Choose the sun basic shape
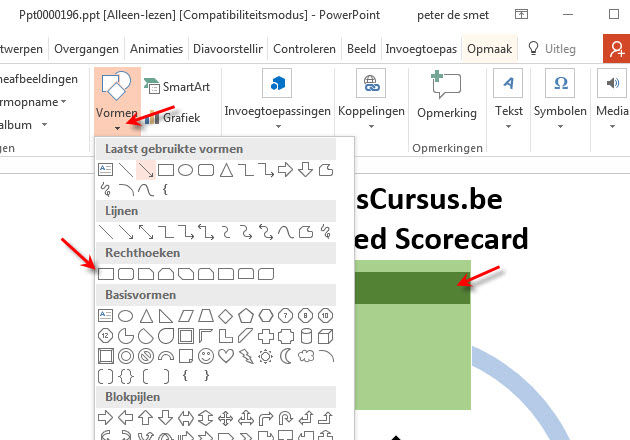This screenshot has width=630, height=440. (x=266, y=356)
